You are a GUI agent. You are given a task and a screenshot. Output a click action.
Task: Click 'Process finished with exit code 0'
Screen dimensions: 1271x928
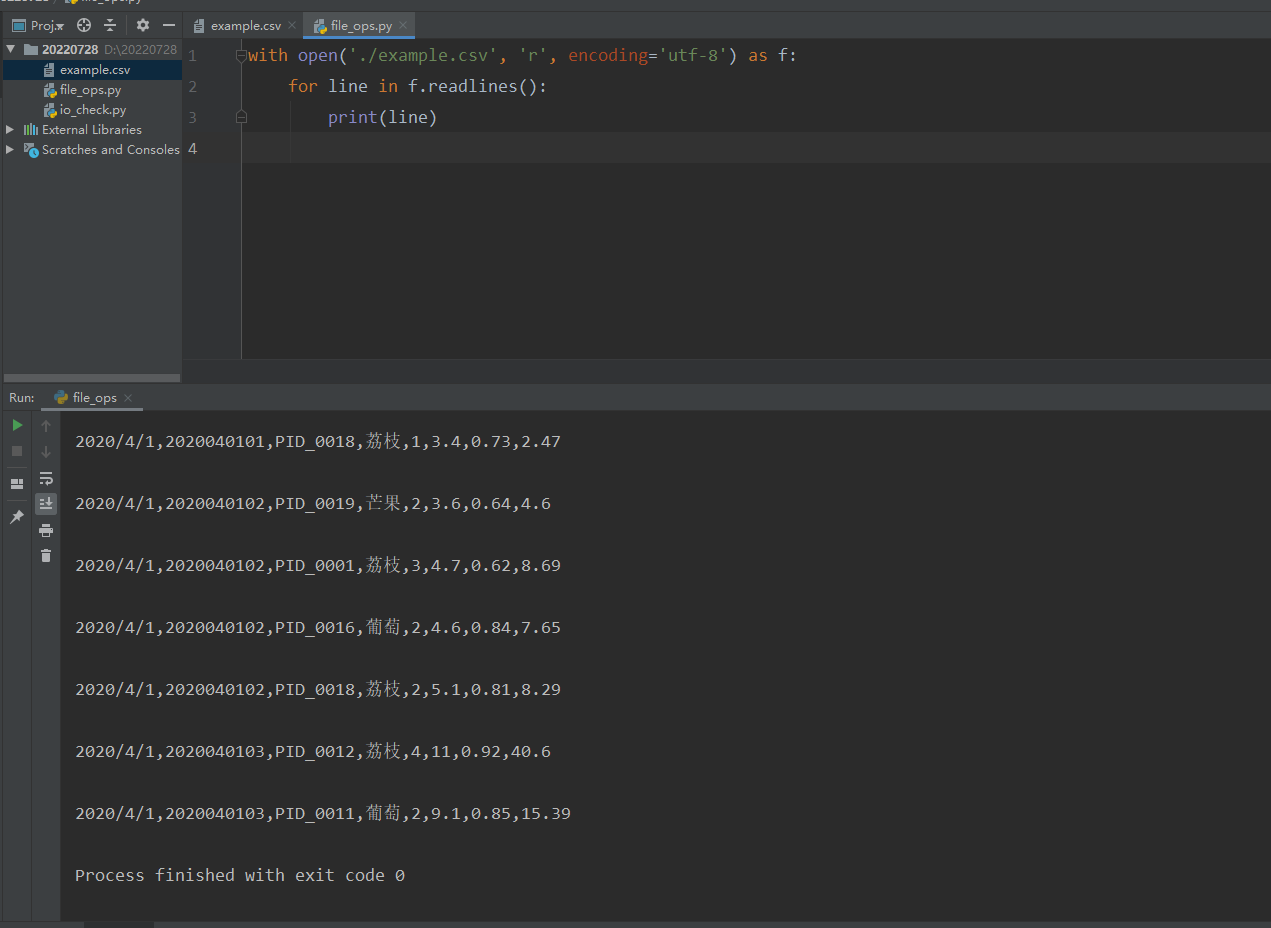coord(240,875)
